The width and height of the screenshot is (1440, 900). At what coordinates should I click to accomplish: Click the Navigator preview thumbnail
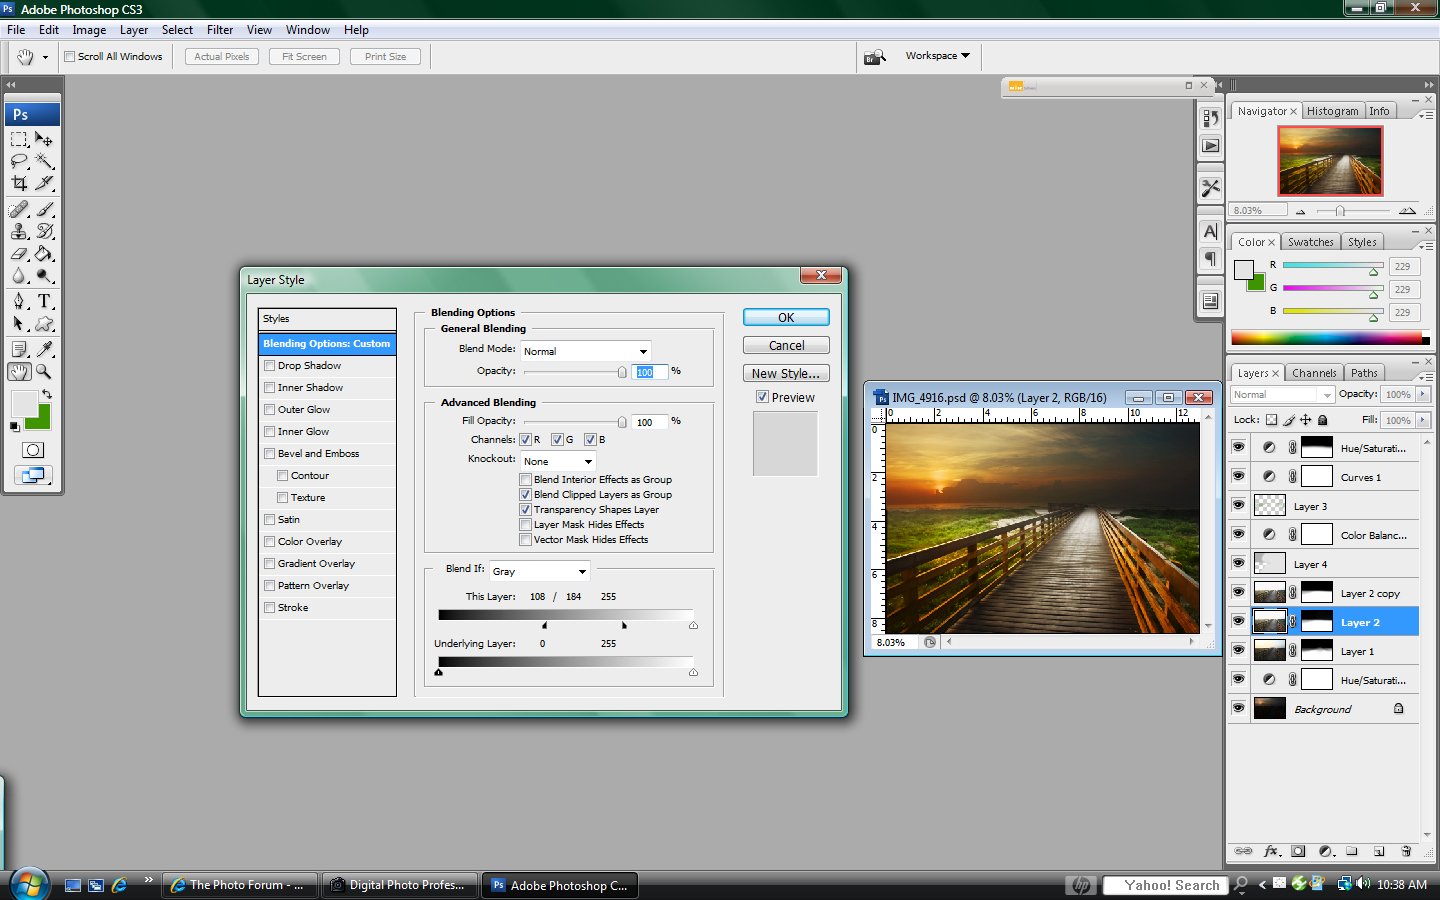[1330, 161]
